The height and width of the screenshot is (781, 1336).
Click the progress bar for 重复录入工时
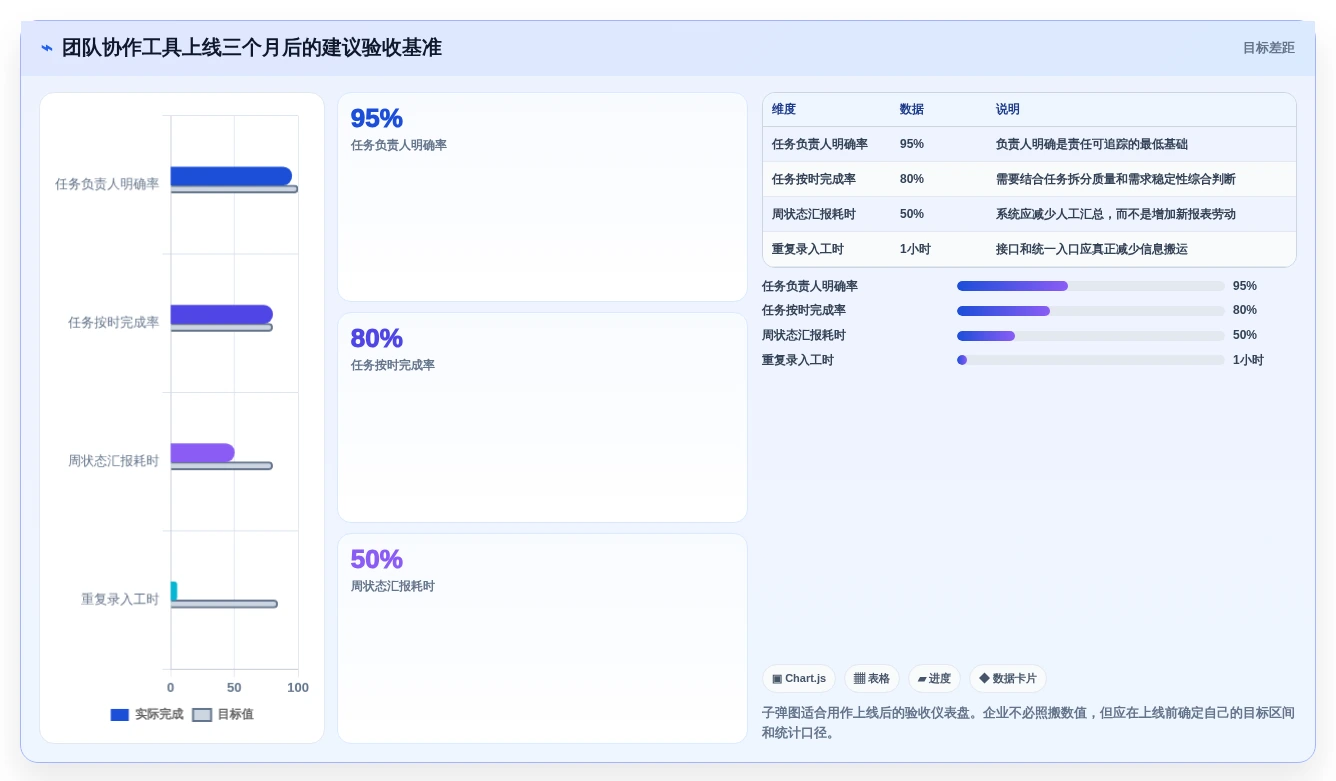[x=1091, y=360]
